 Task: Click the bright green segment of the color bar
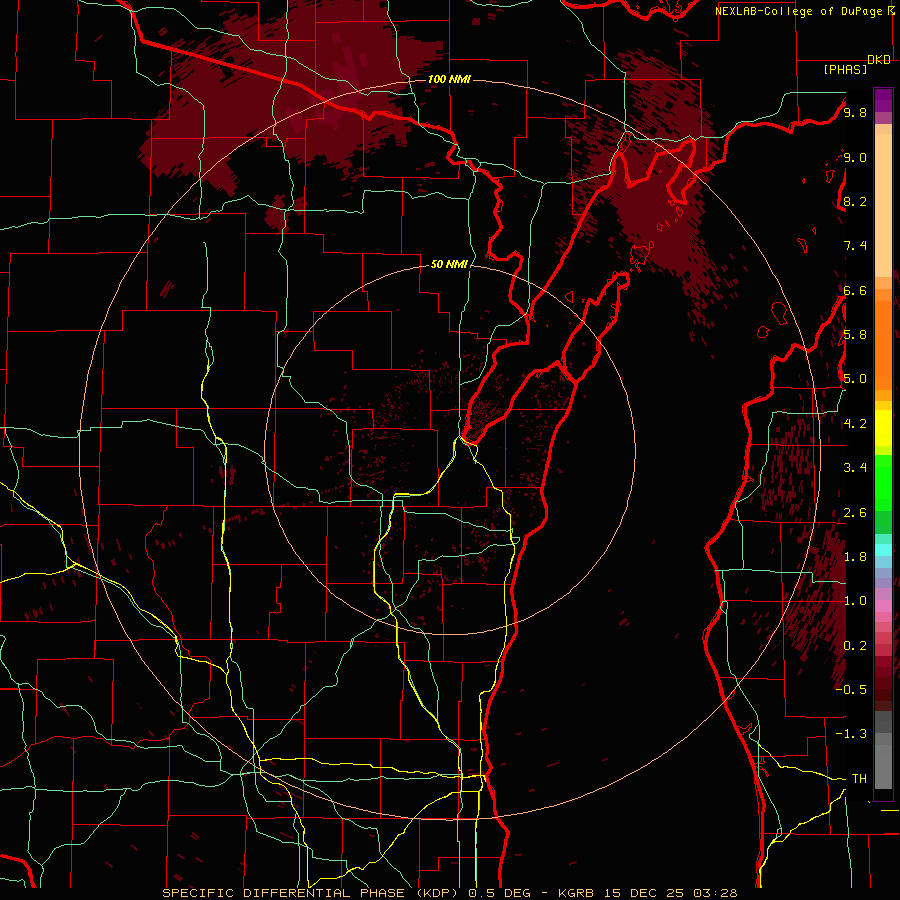click(x=883, y=482)
